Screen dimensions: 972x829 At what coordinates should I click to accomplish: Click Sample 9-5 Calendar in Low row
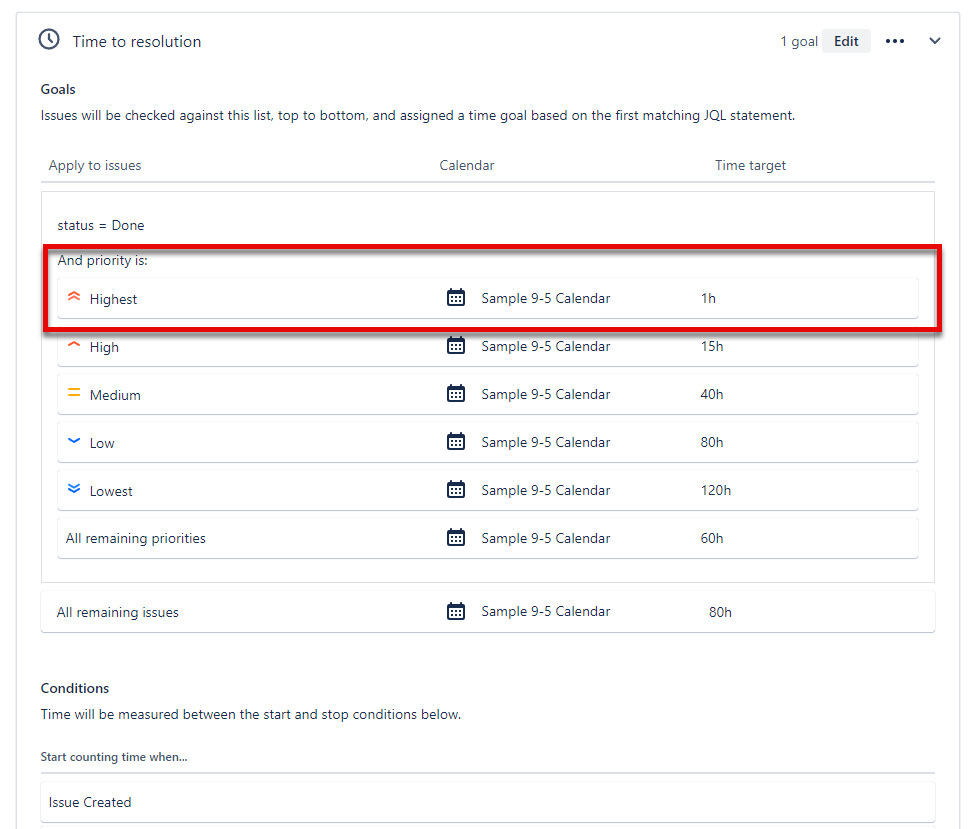[x=546, y=442]
